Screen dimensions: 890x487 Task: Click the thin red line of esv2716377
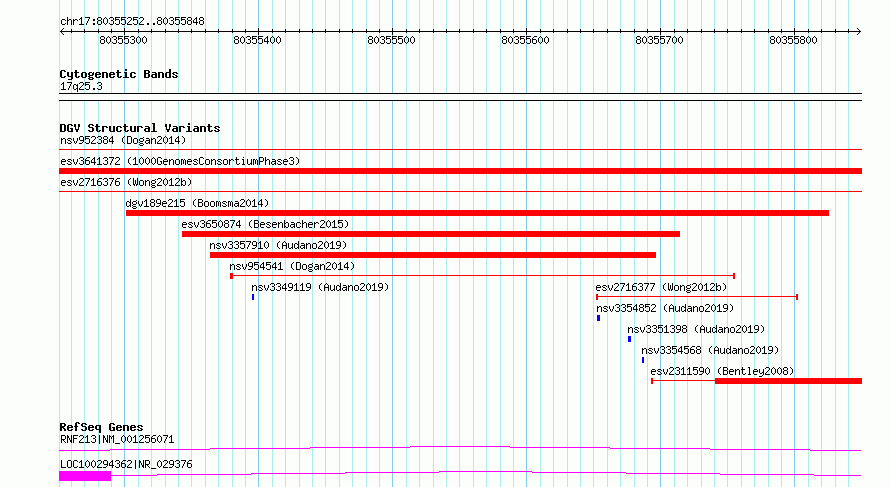697,297
